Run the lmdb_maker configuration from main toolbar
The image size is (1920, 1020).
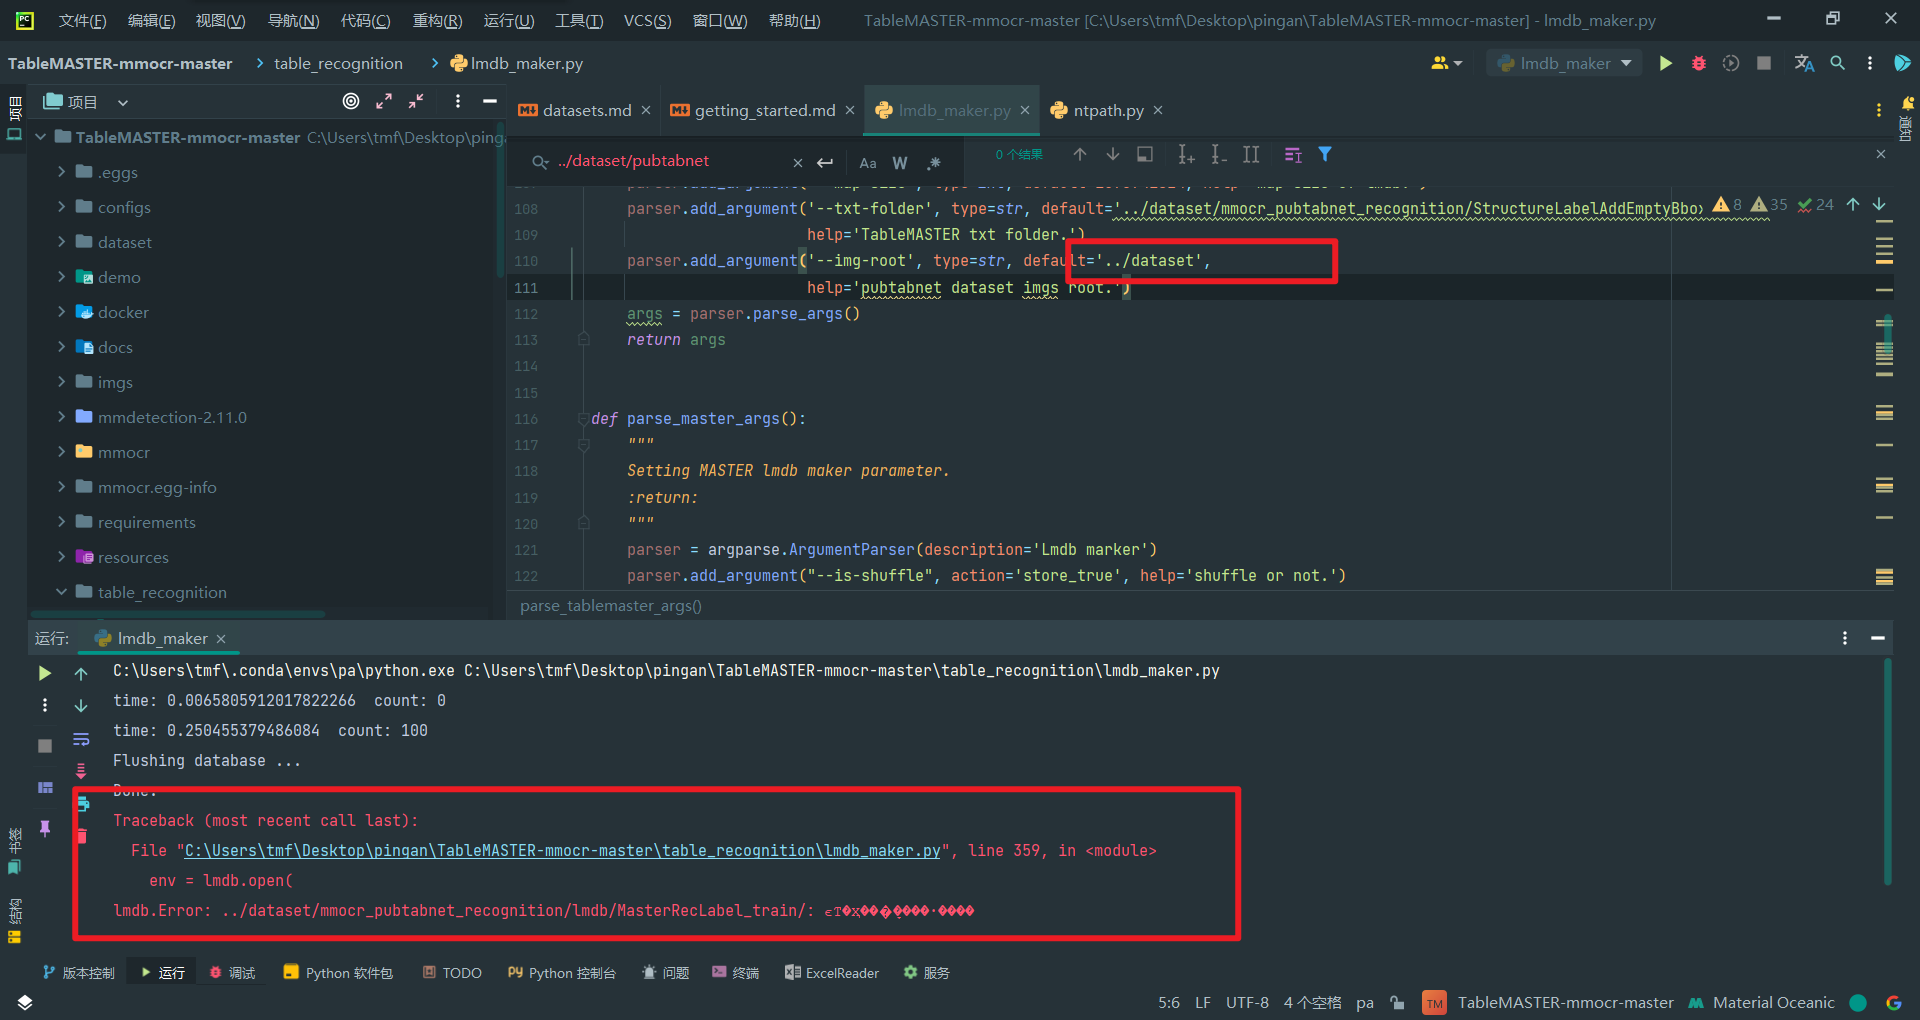(x=1665, y=63)
